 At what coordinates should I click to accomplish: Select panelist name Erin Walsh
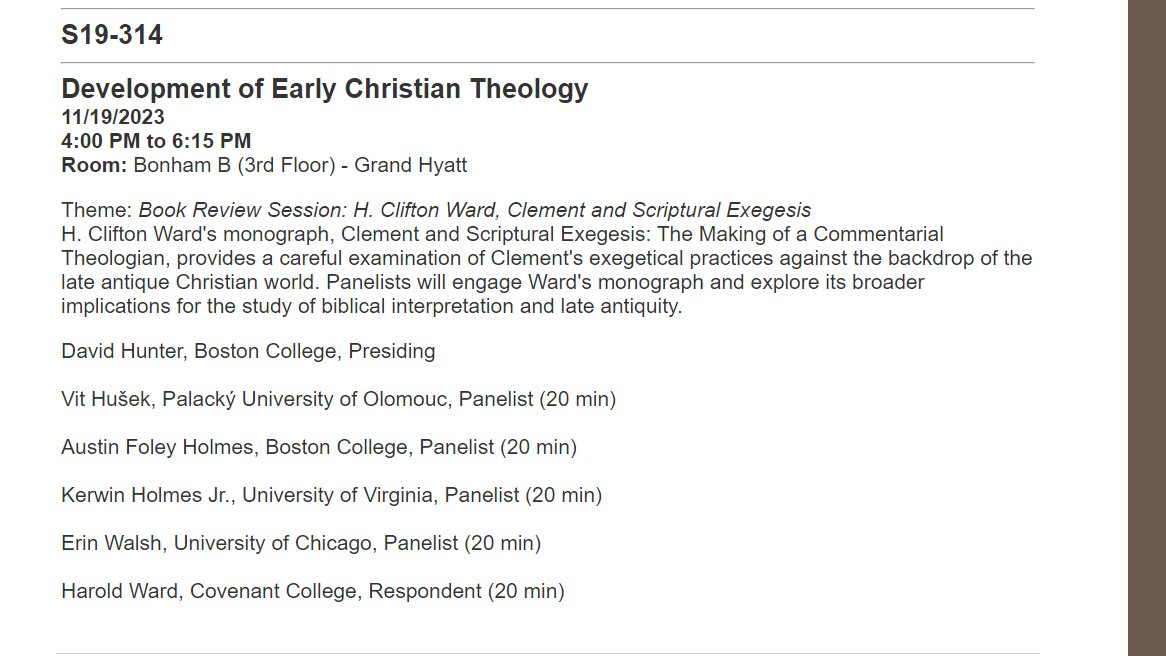coord(112,543)
